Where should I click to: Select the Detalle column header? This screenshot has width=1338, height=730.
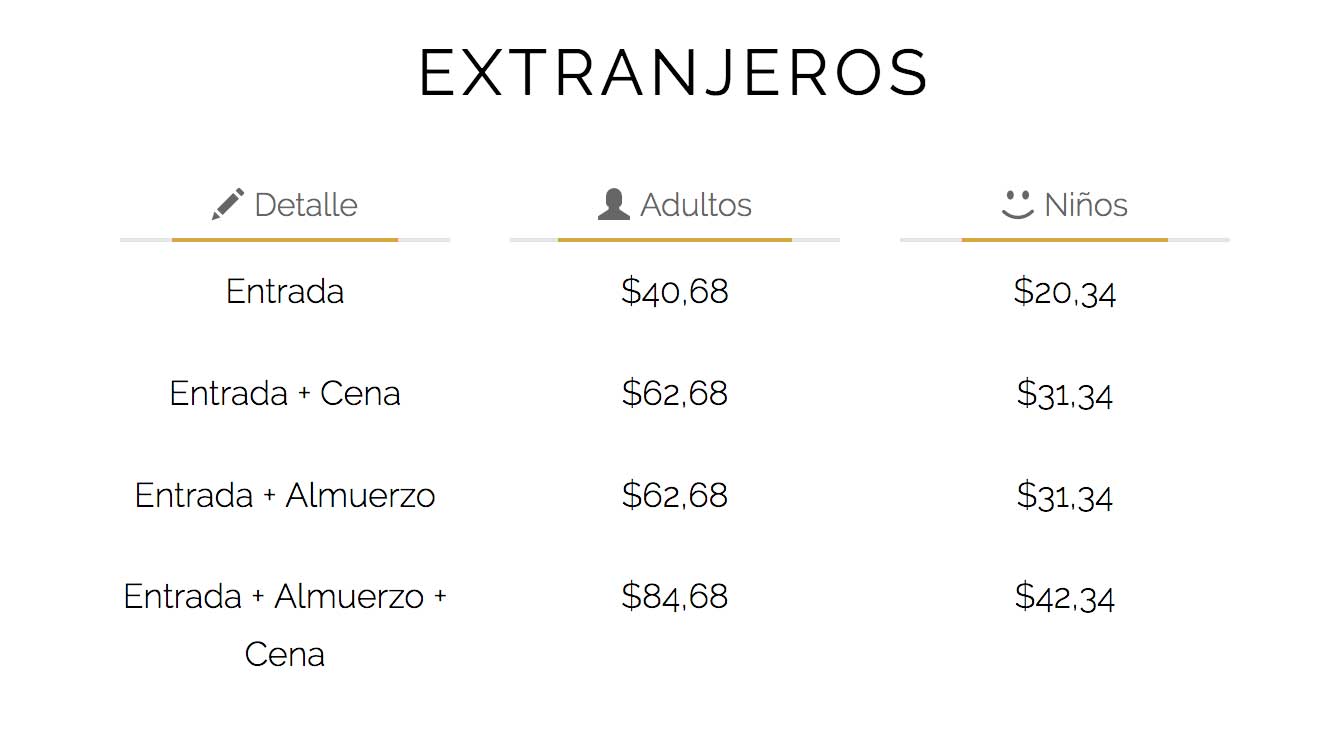[285, 205]
